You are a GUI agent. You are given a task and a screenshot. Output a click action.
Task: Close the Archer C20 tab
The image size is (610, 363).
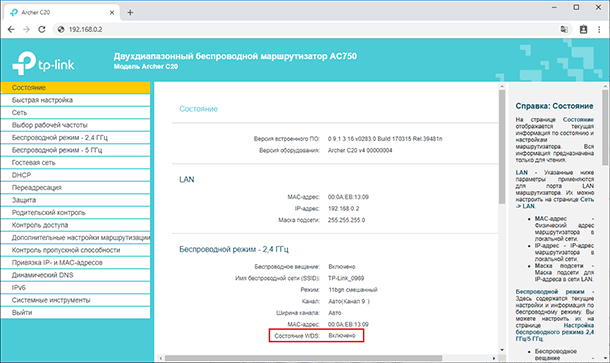point(112,12)
